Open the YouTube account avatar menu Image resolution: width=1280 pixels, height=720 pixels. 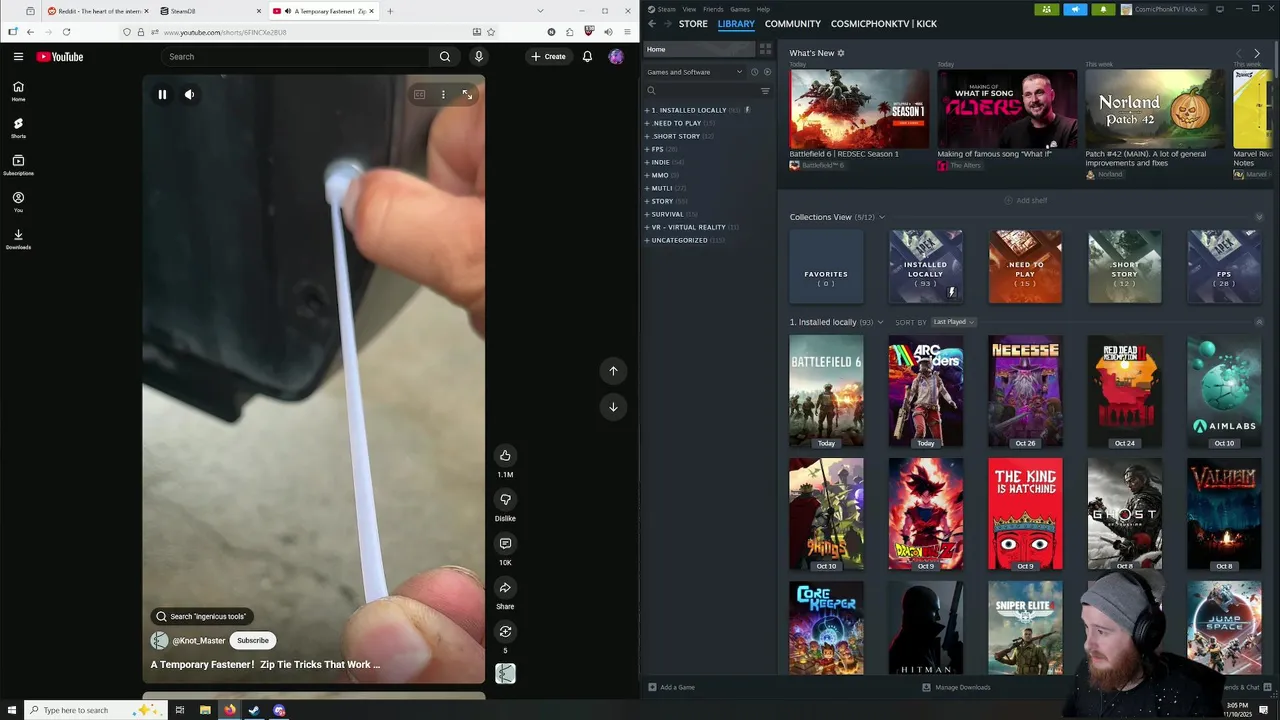[x=616, y=57]
